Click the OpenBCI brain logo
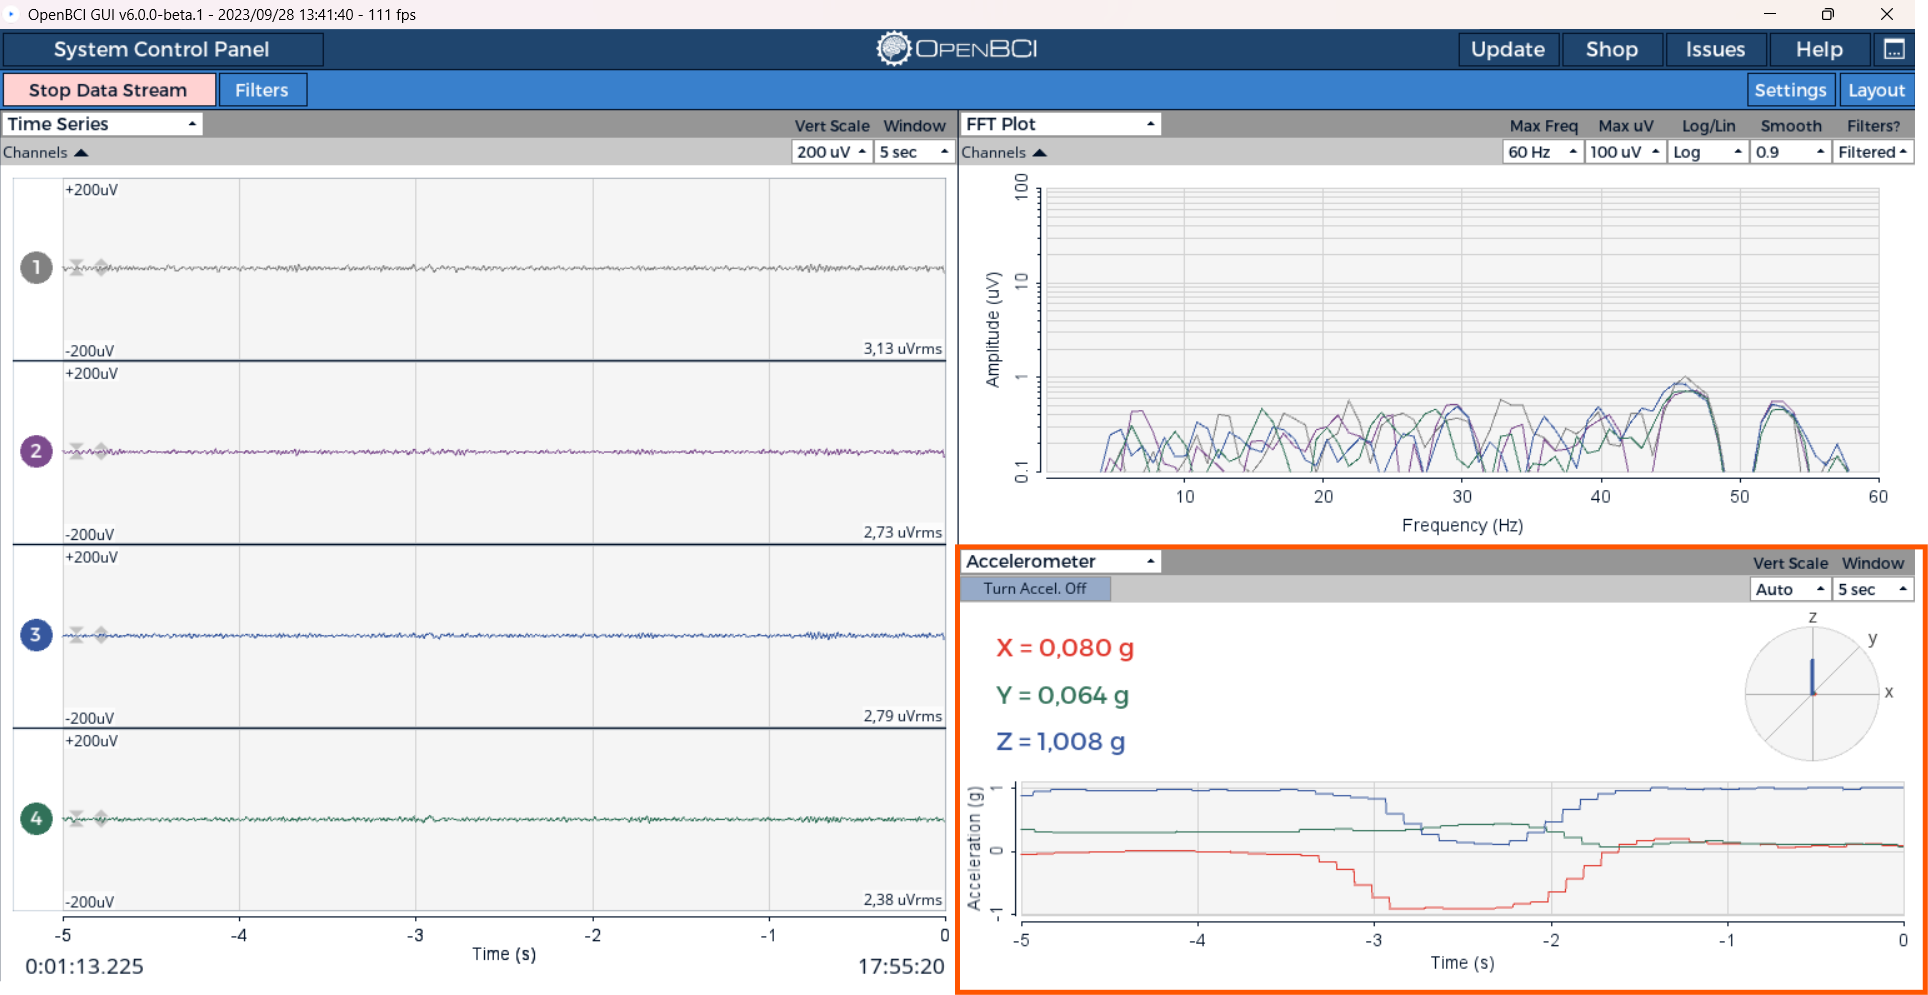1928x995 pixels. [893, 48]
